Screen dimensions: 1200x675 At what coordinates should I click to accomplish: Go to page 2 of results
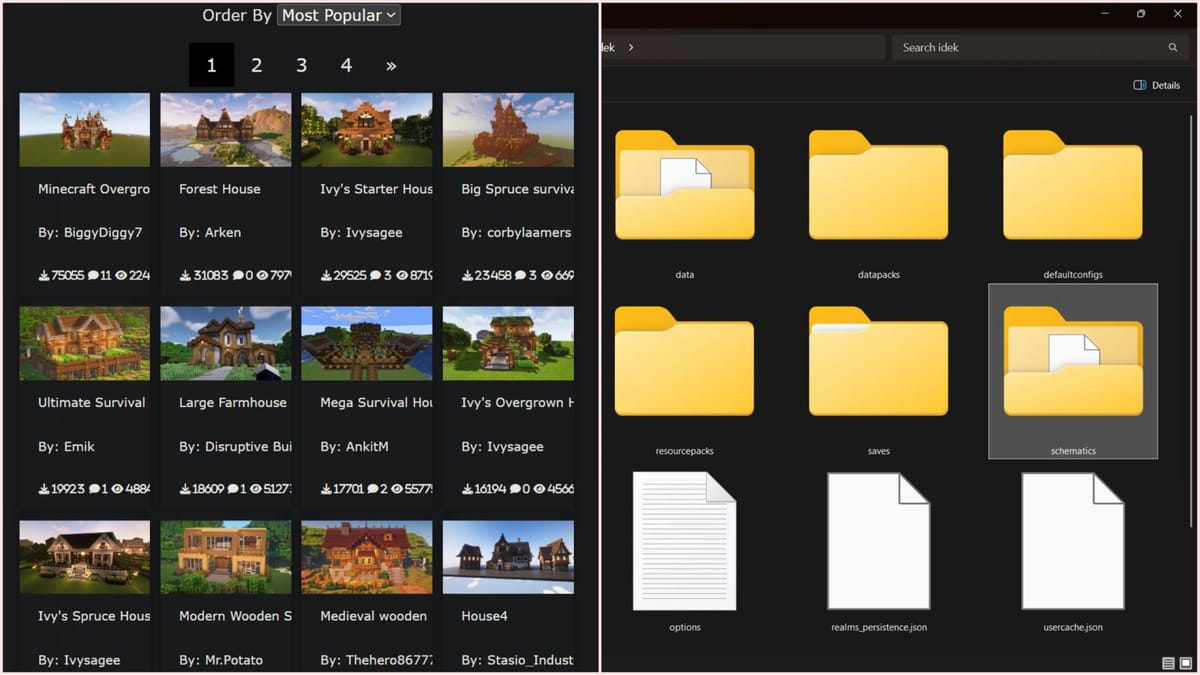tap(256, 65)
